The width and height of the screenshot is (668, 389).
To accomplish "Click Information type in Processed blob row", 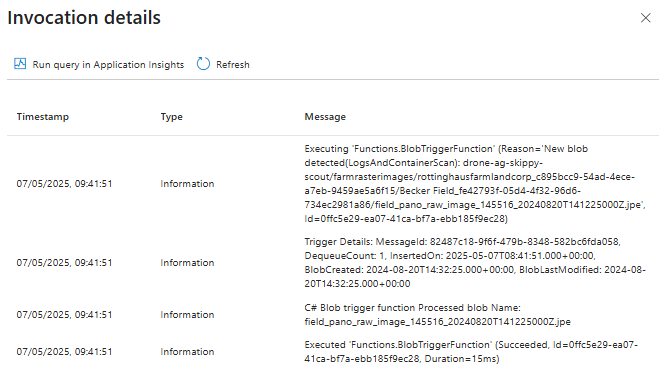I will point(187,314).
